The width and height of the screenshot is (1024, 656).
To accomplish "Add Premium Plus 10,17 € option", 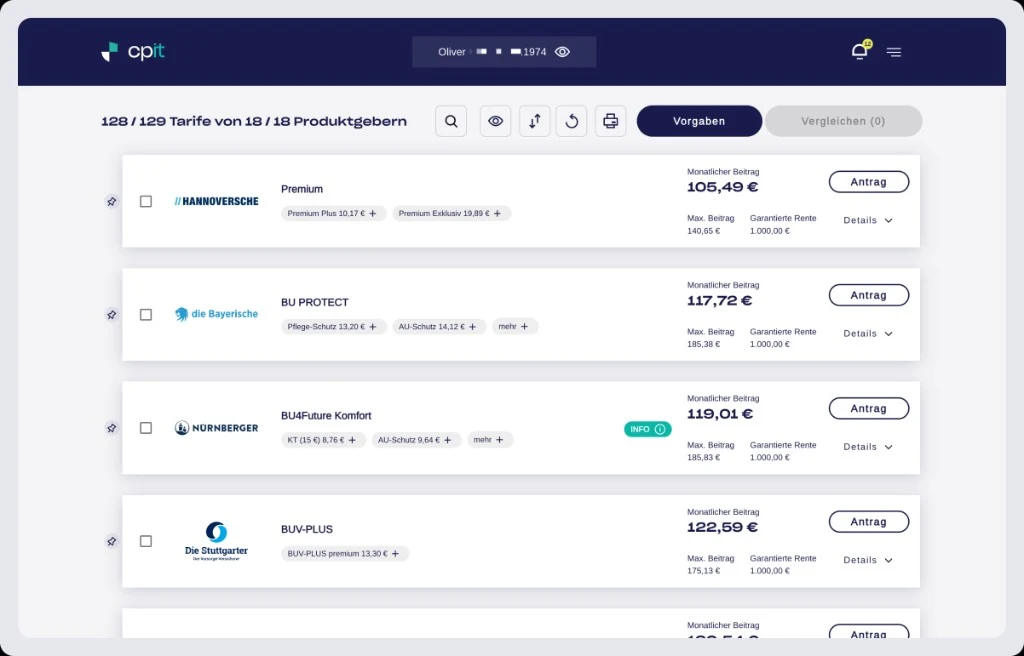I will click(x=334, y=214).
